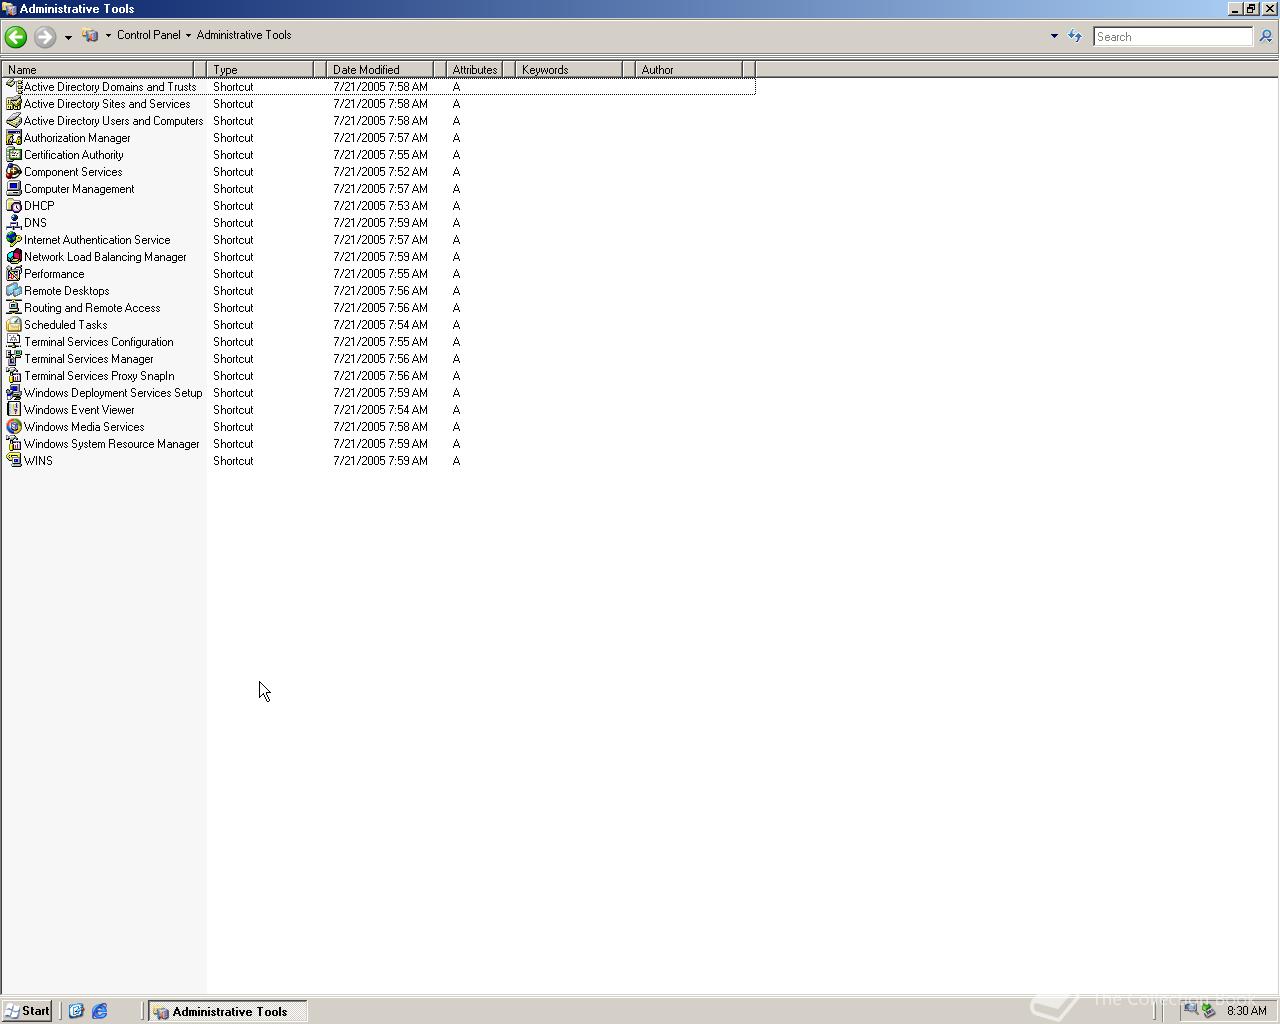Click Terminal Services Configuration icon
The image size is (1280, 1024).
[x=14, y=342]
